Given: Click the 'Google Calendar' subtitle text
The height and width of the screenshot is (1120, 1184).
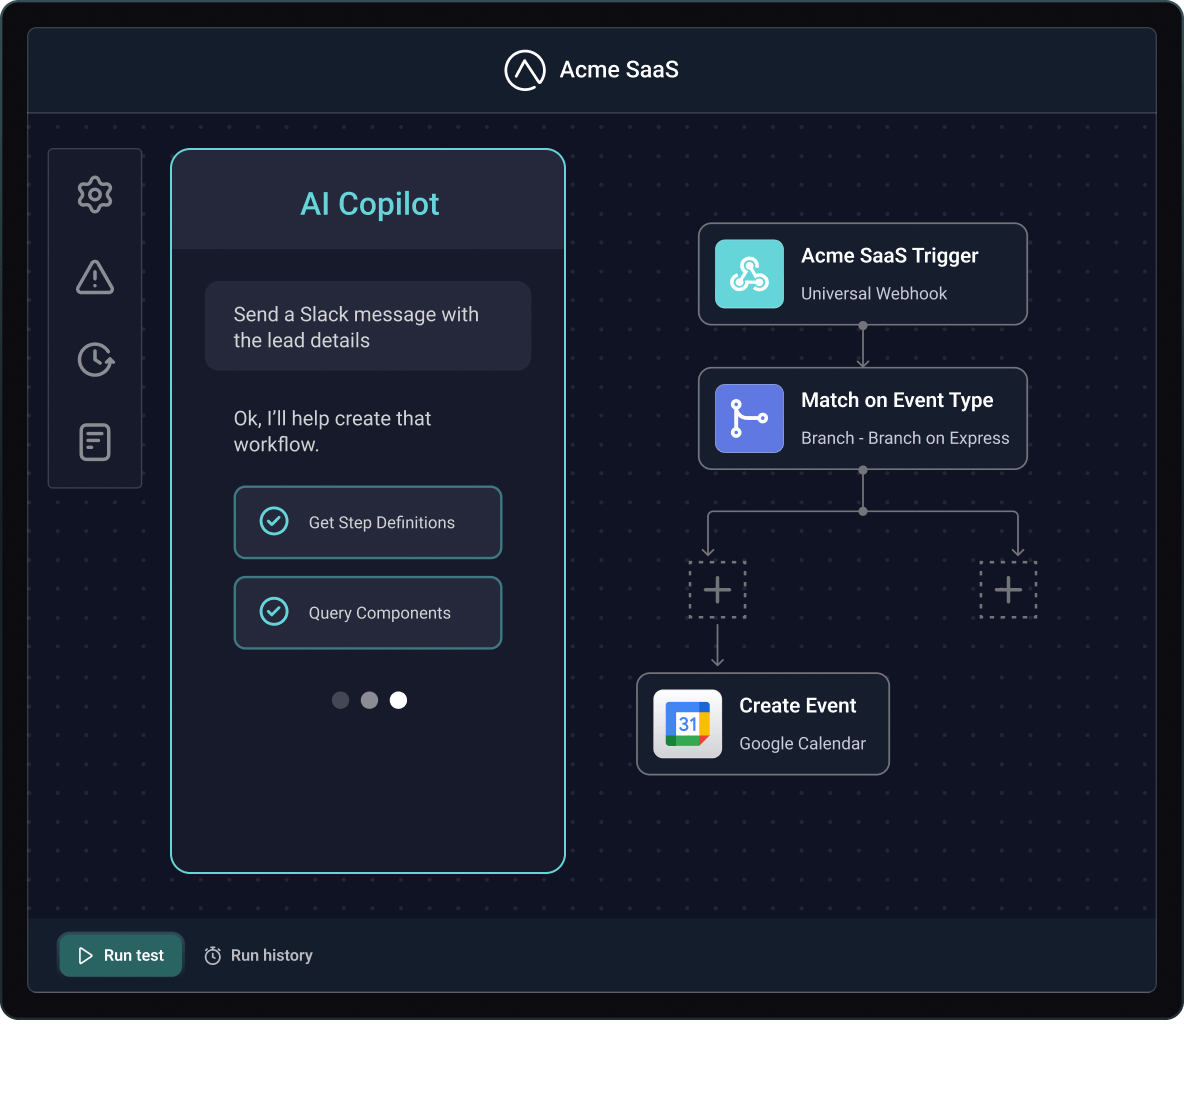Looking at the screenshot, I should pos(802,744).
